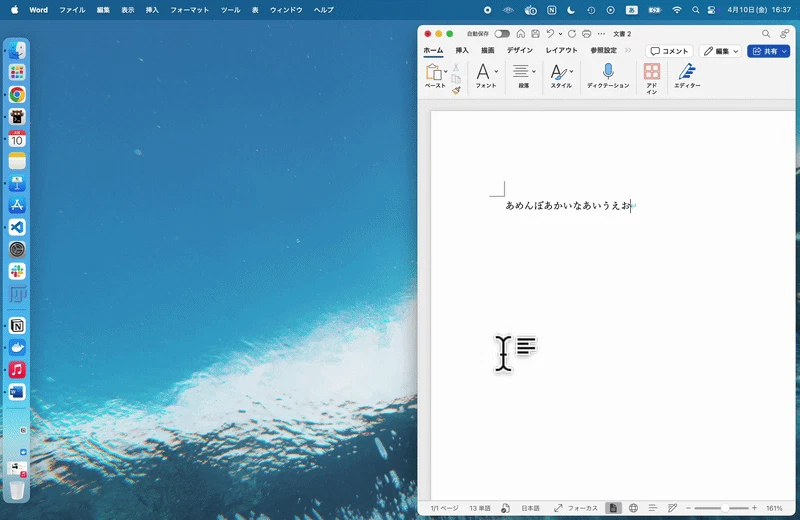800x520 pixels.
Task: Click the 日本語 language indicator in the status bar
Action: [530, 508]
